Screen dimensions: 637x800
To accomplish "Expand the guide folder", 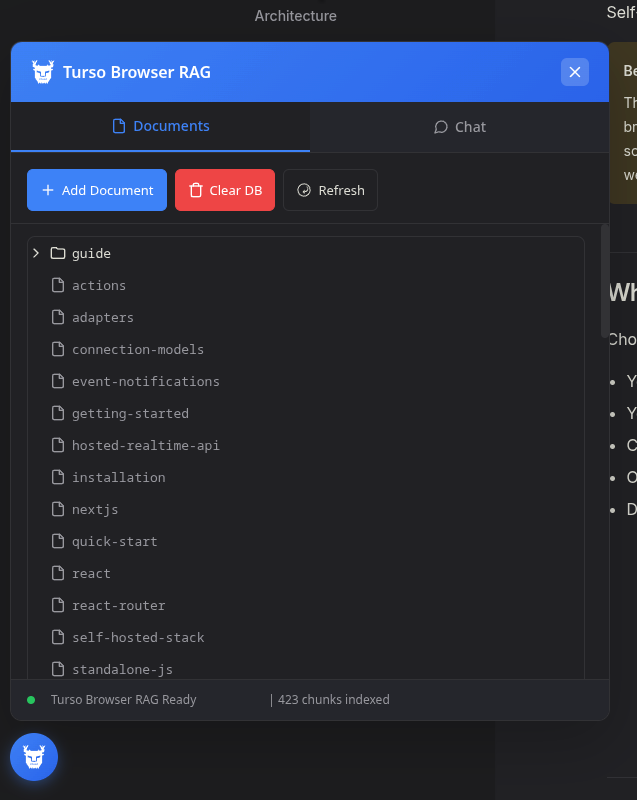I will (36, 253).
